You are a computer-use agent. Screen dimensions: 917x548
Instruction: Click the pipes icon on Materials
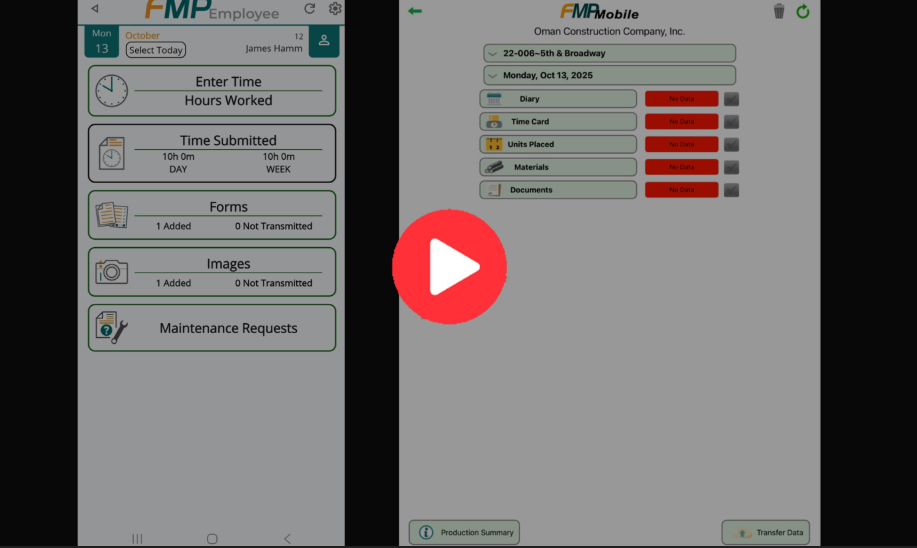click(x=494, y=167)
